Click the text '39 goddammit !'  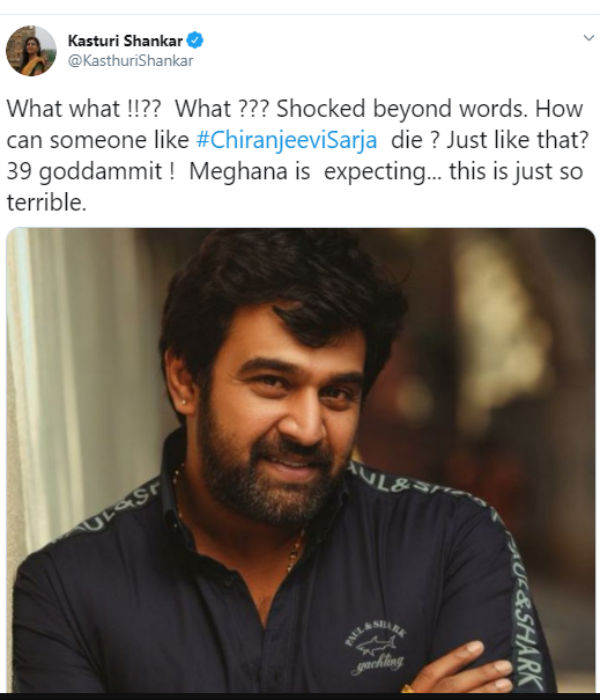click(91, 172)
